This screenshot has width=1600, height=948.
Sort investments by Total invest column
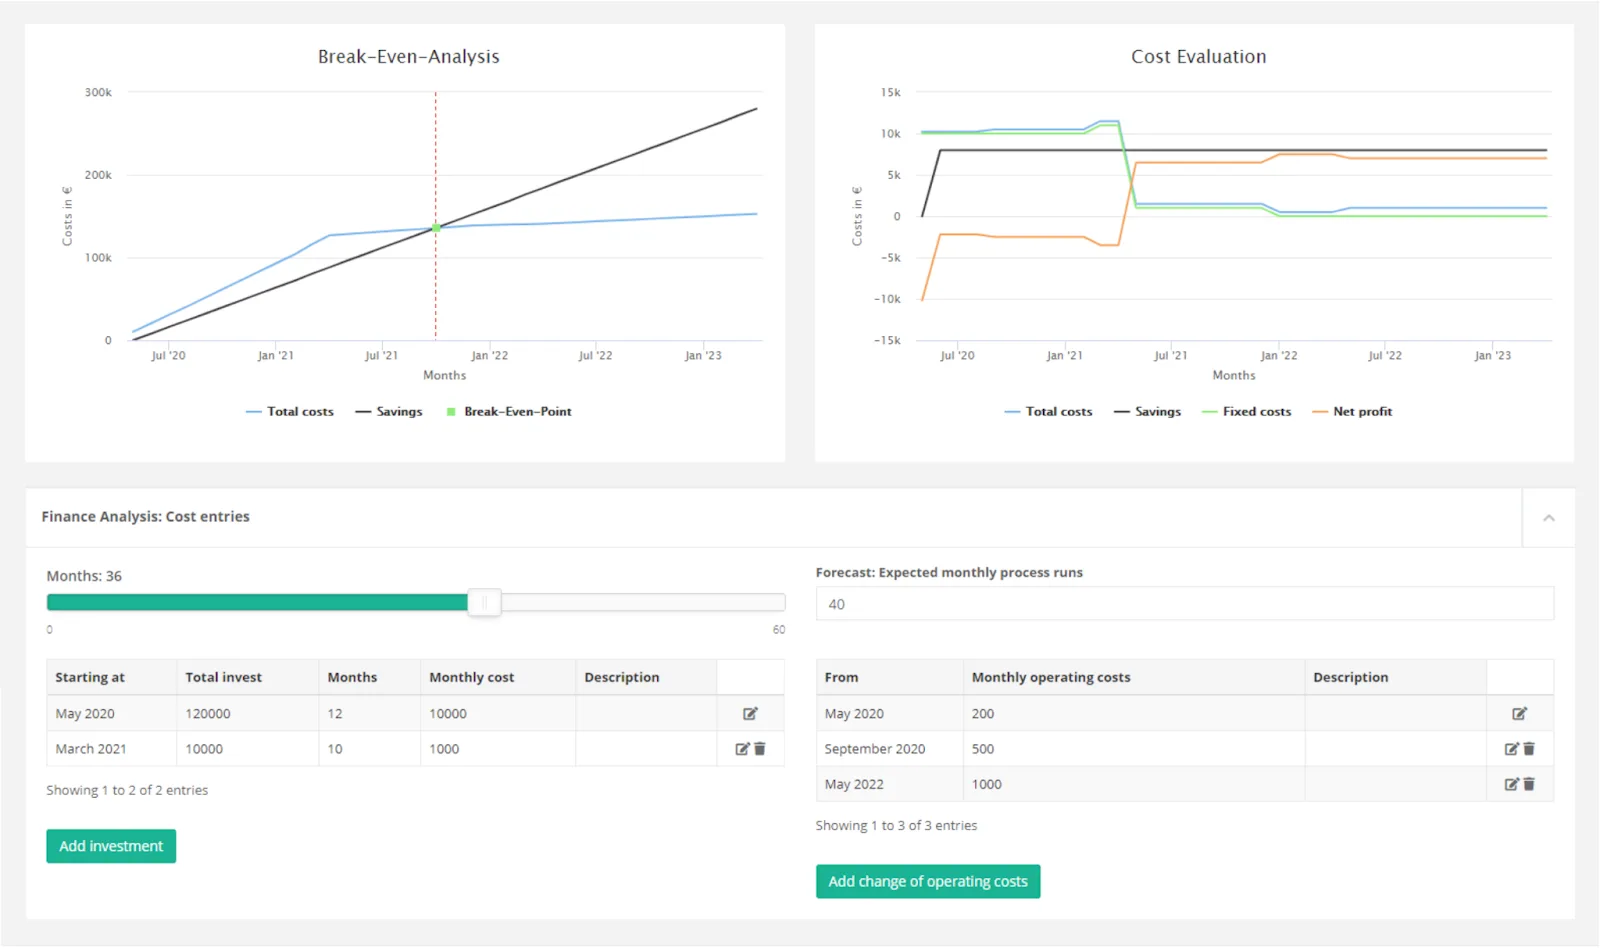(248, 677)
